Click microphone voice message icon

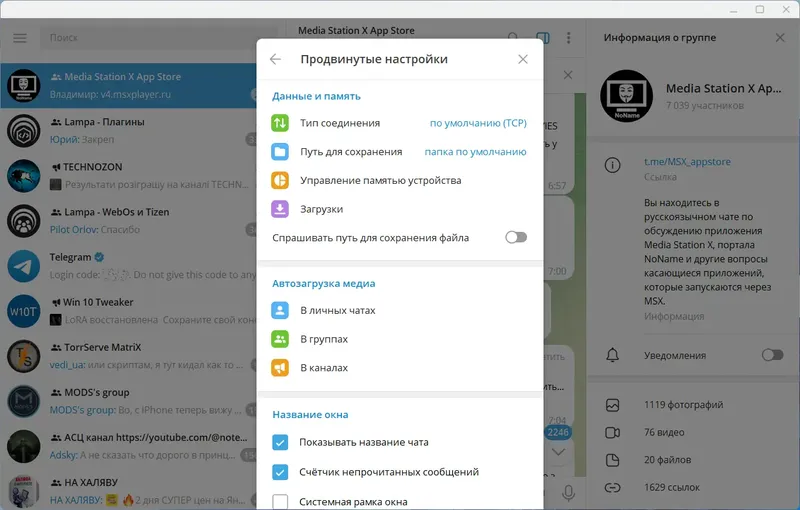click(x=568, y=493)
